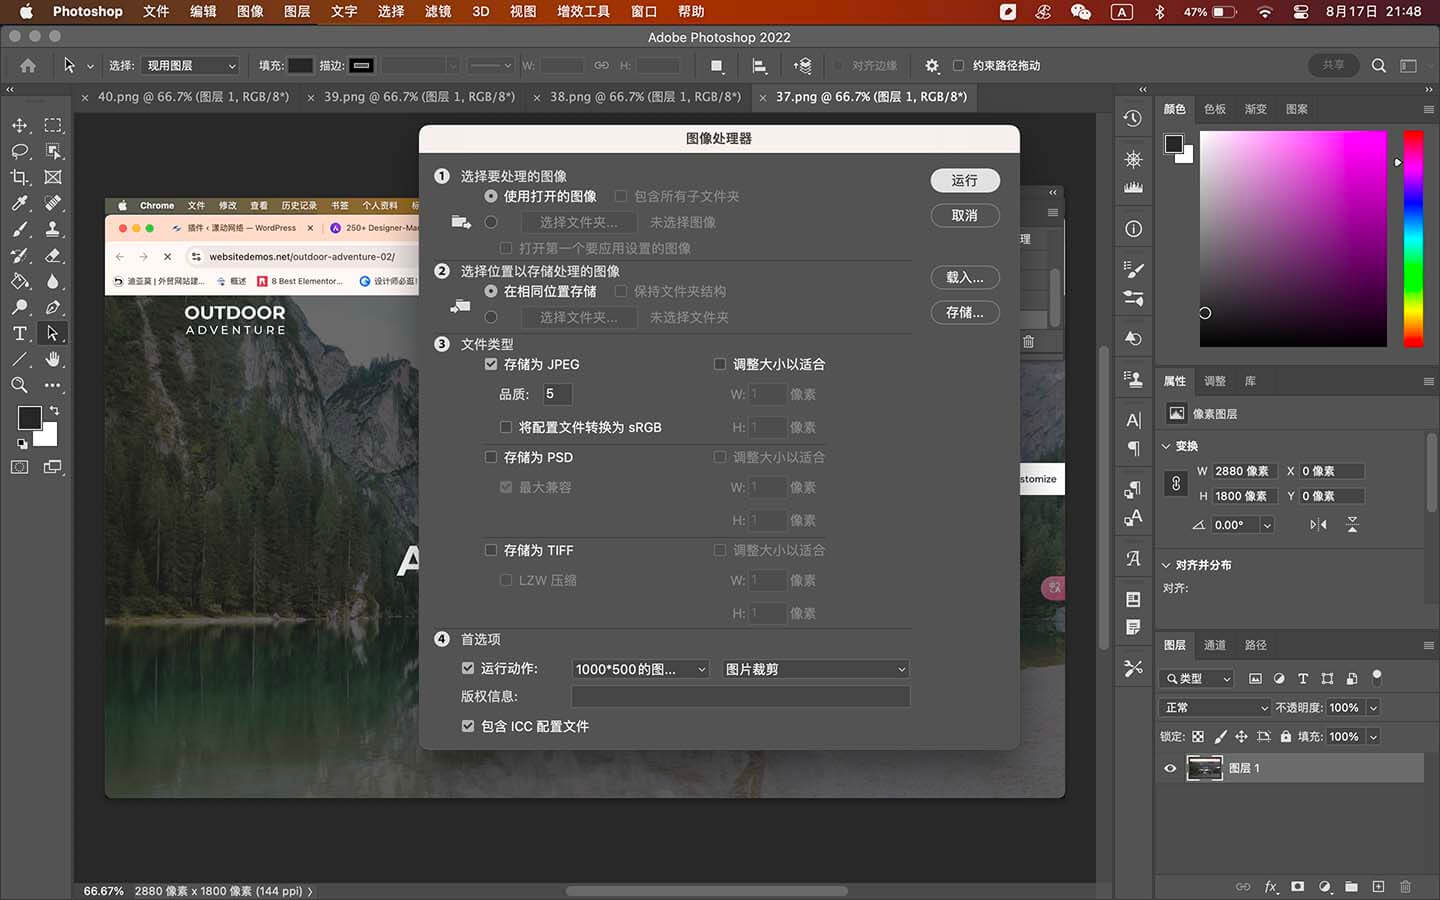Open the layer fill 100% dropdown
The width and height of the screenshot is (1440, 900).
(1373, 736)
